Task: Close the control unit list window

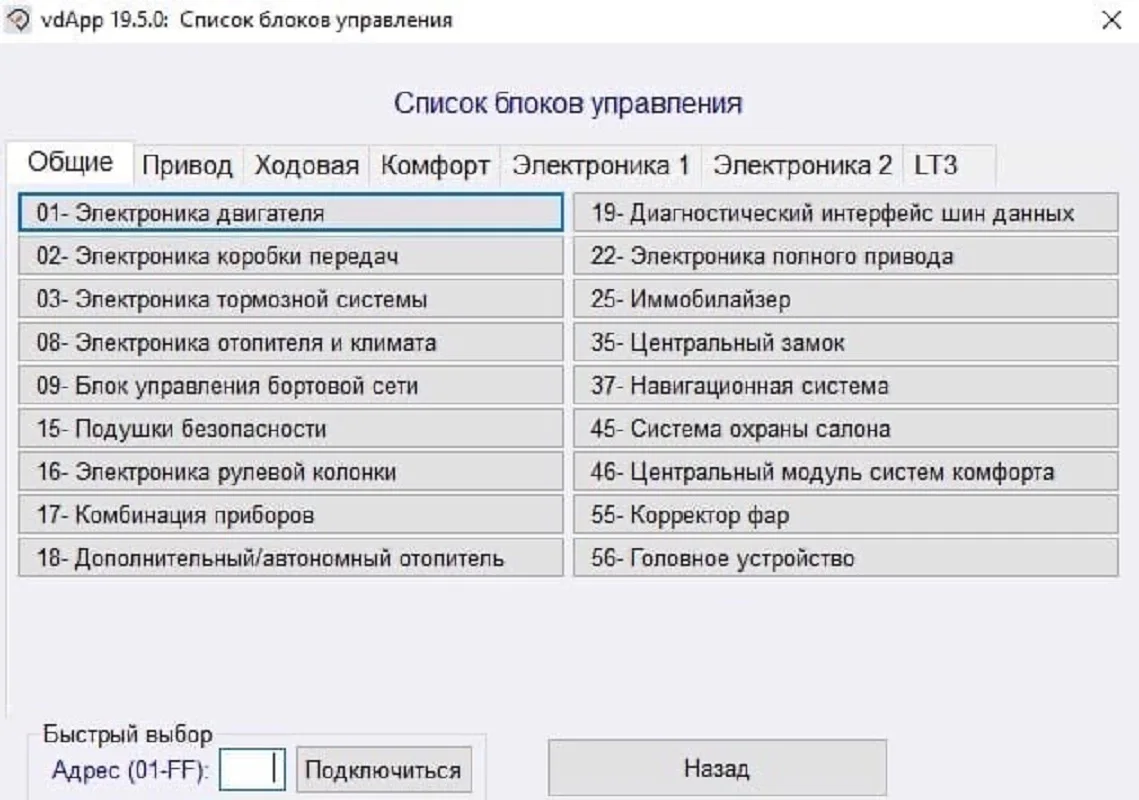Action: click(1111, 21)
